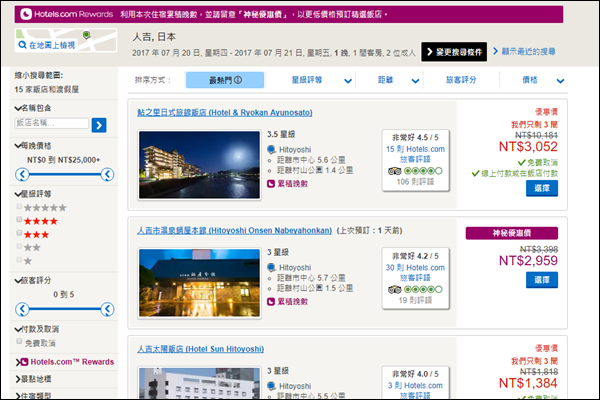Tick the four-star rating checkbox

coord(19,219)
